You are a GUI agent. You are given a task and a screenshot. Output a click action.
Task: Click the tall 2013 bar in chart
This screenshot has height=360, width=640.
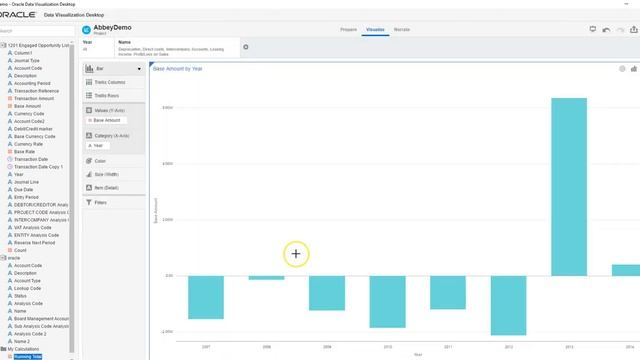coord(569,187)
